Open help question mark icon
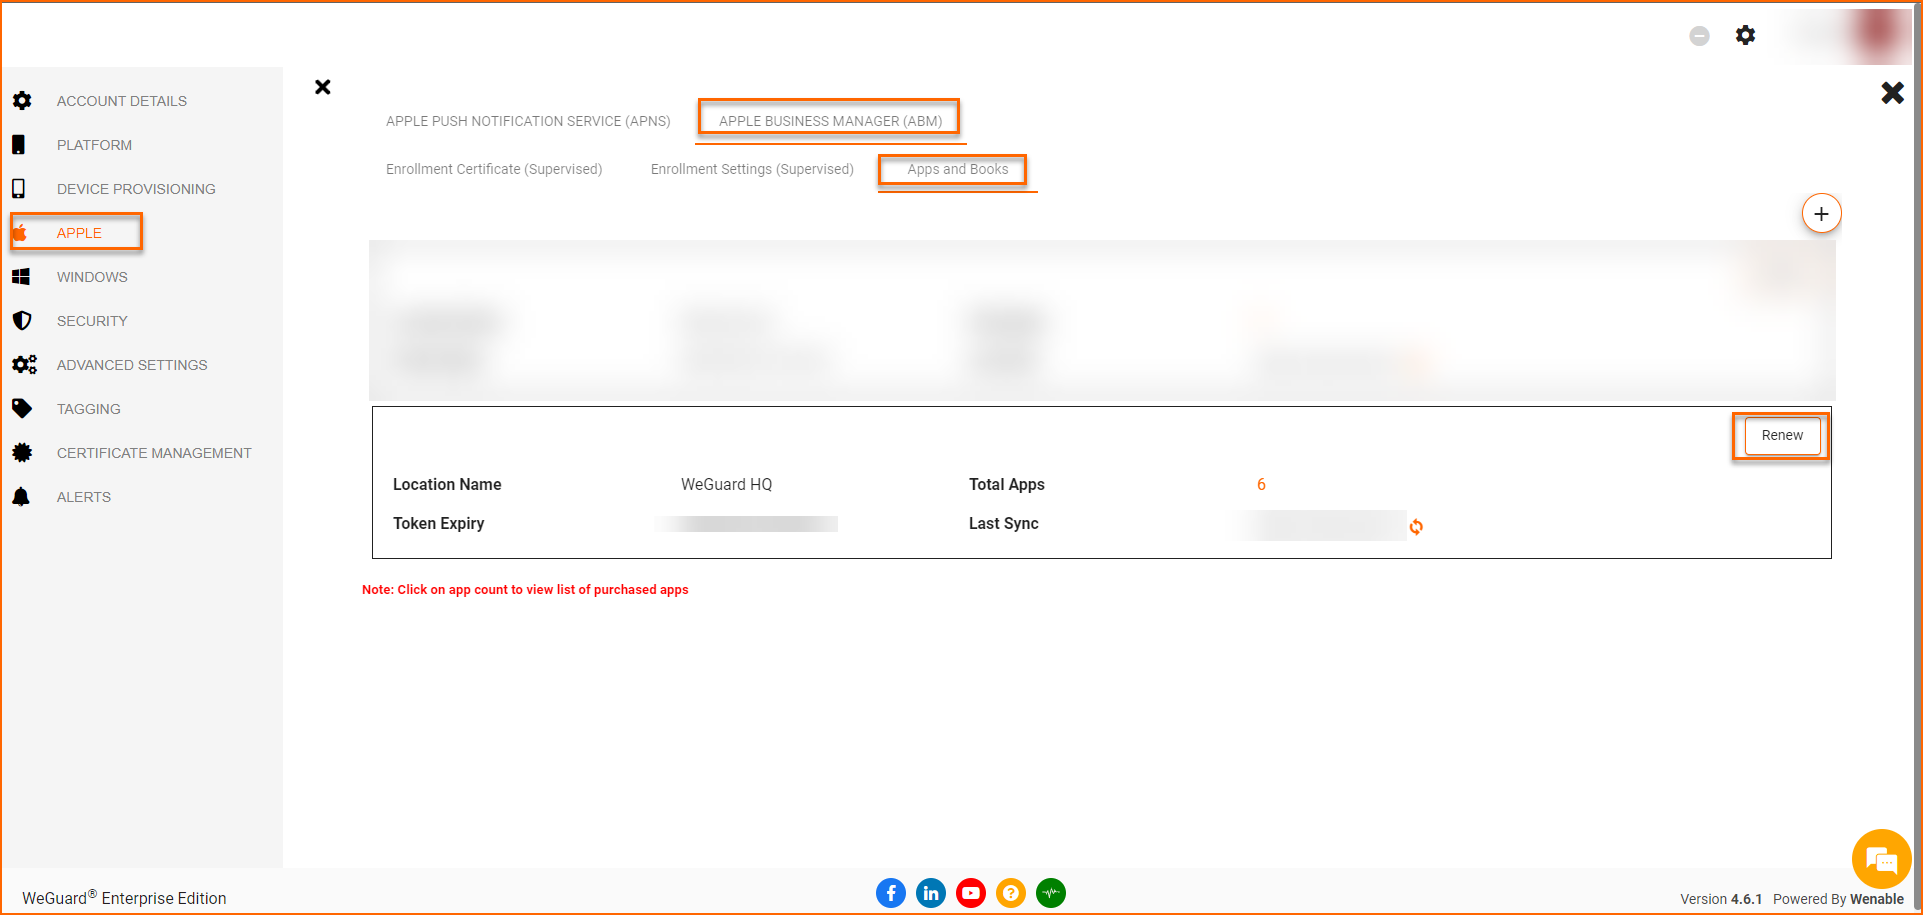Viewport: 1923px width, 915px height. pos(1011,893)
